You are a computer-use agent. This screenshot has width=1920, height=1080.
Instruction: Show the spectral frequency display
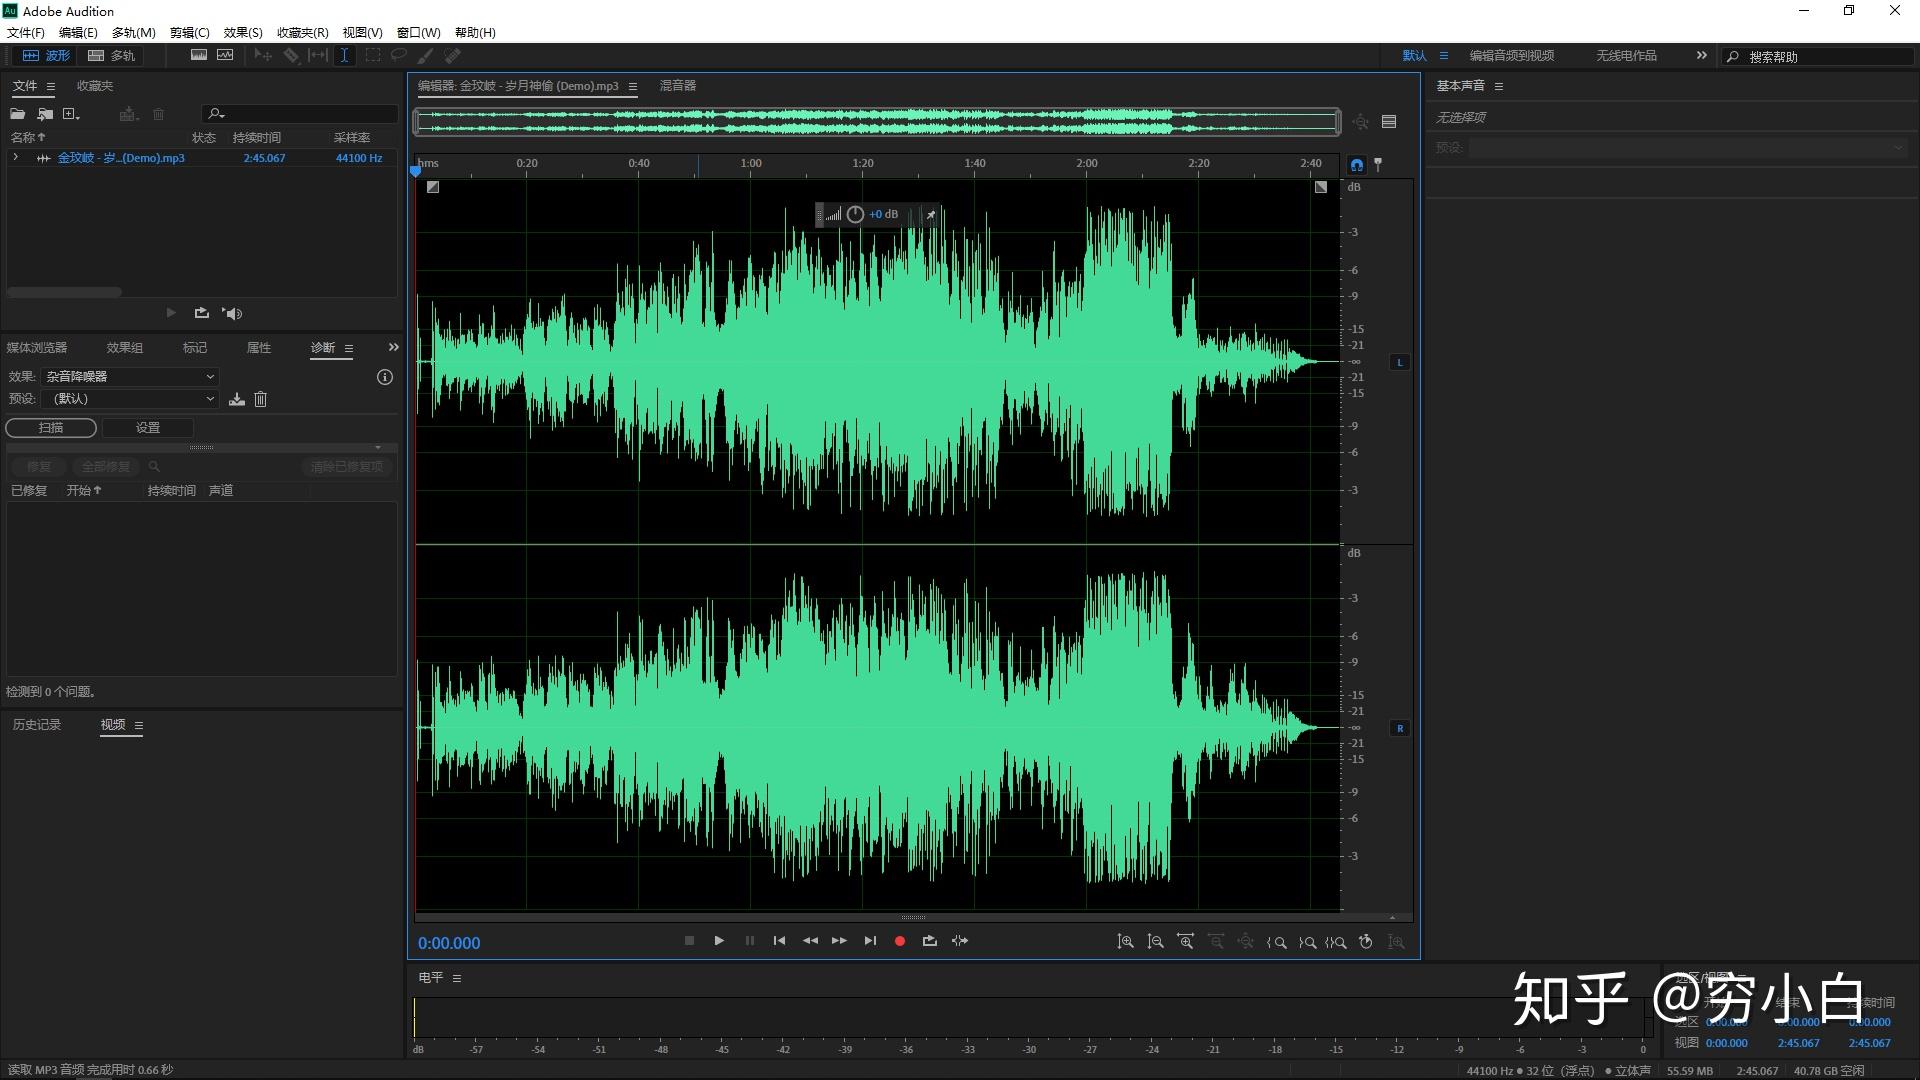tap(199, 55)
